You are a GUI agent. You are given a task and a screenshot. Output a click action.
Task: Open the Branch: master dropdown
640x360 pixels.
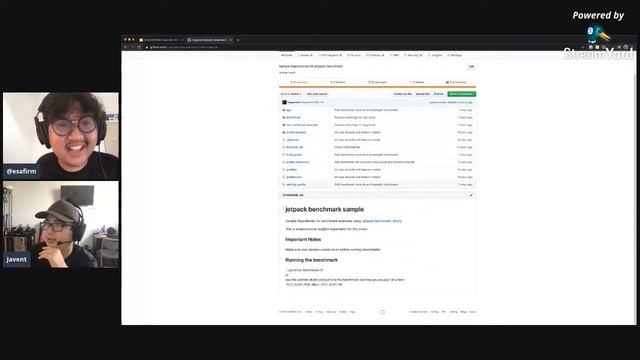pos(291,94)
